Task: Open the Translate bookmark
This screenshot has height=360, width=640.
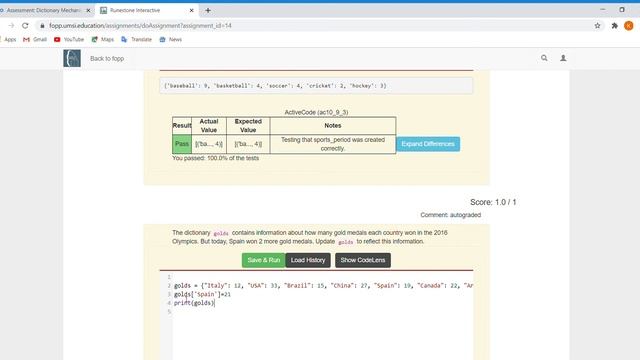Action: coord(137,40)
